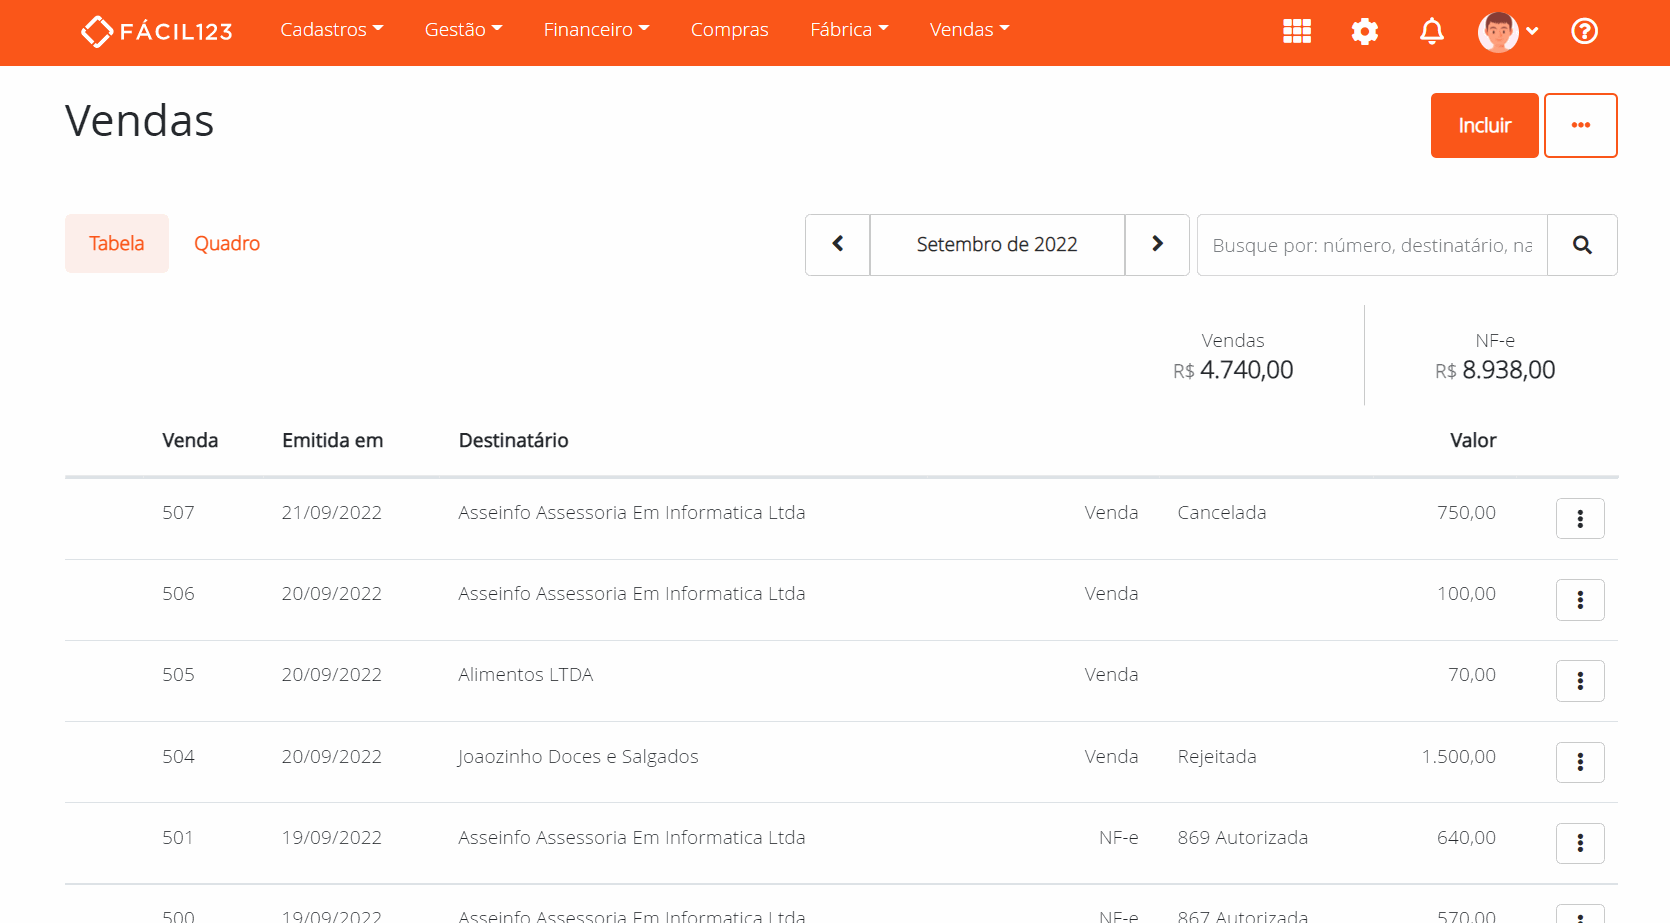The height and width of the screenshot is (923, 1670).
Task: Expand the Financeiro dropdown menu
Action: click(596, 30)
